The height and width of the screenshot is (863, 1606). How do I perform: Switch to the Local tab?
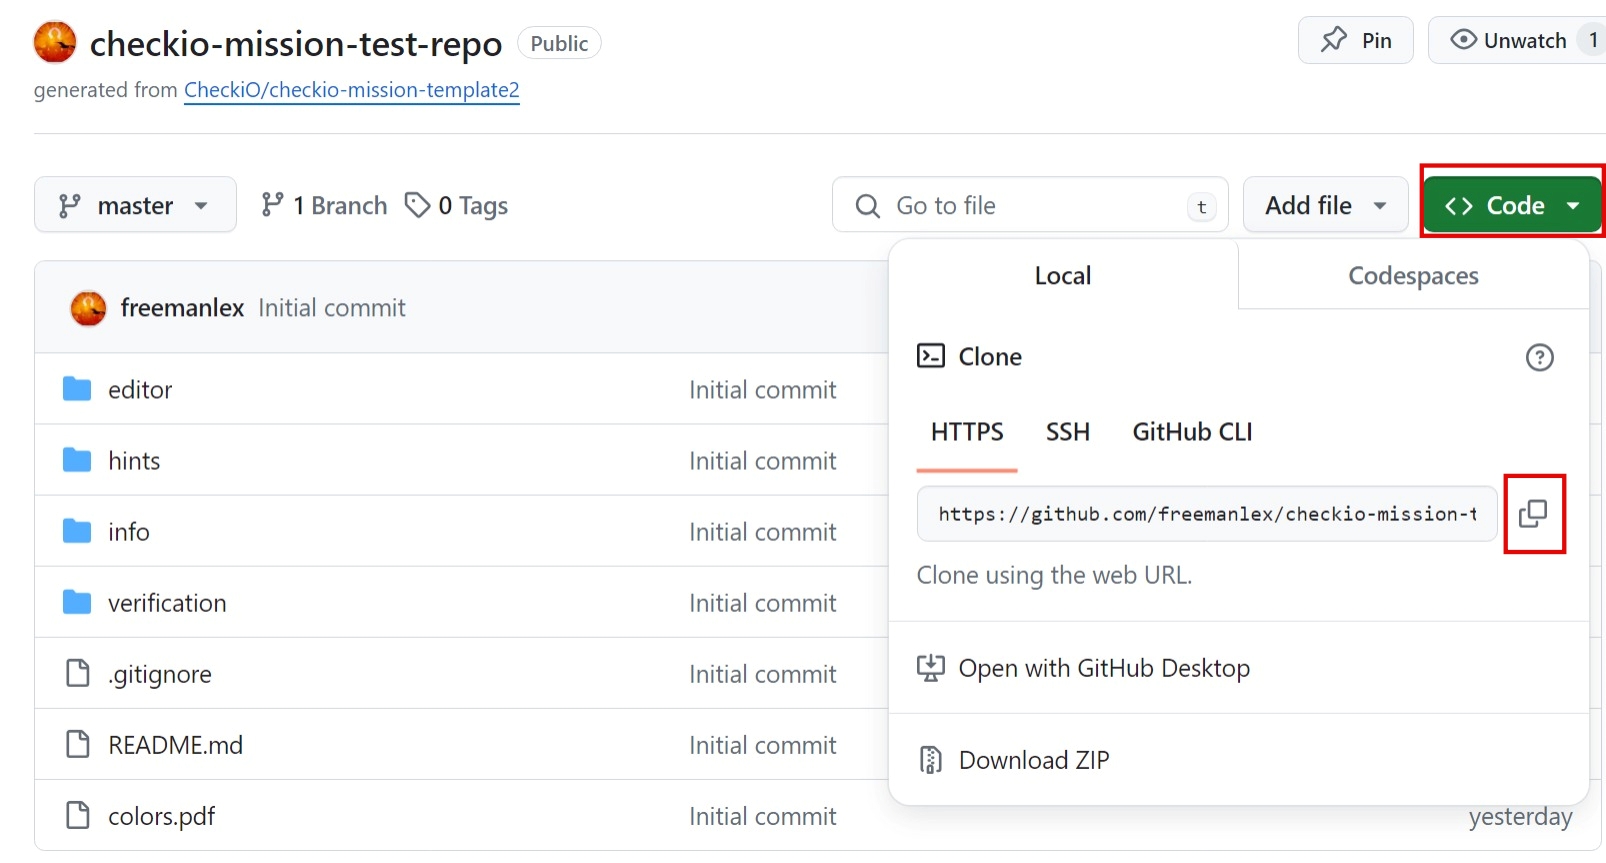point(1063,275)
